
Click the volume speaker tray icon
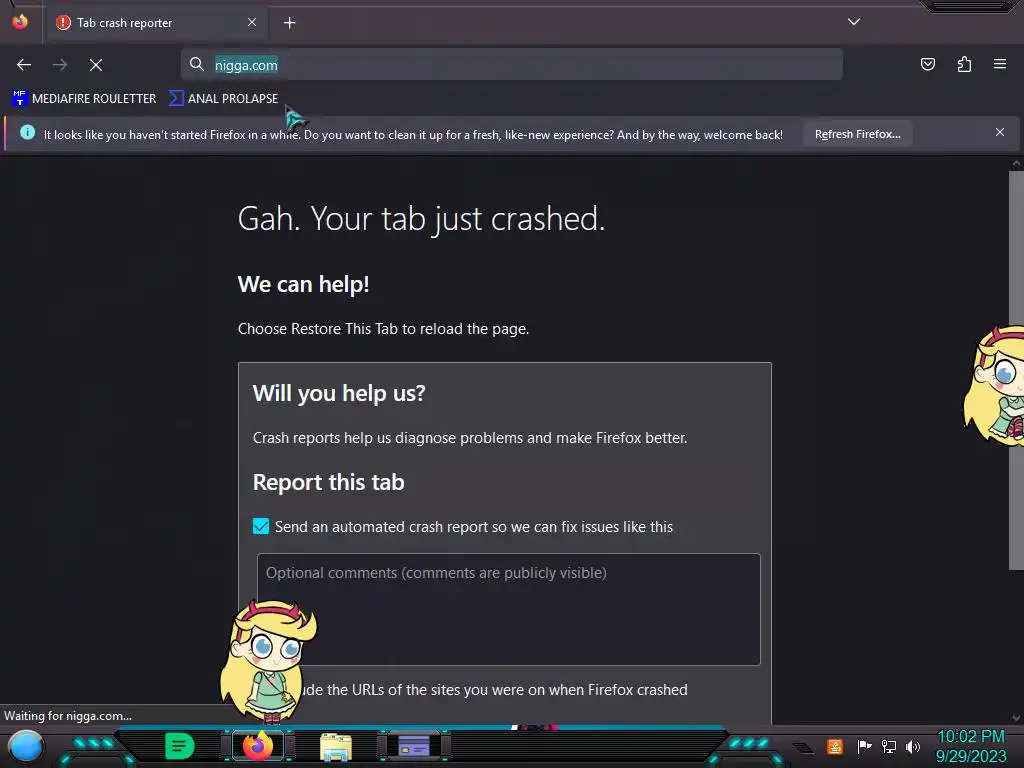click(913, 746)
